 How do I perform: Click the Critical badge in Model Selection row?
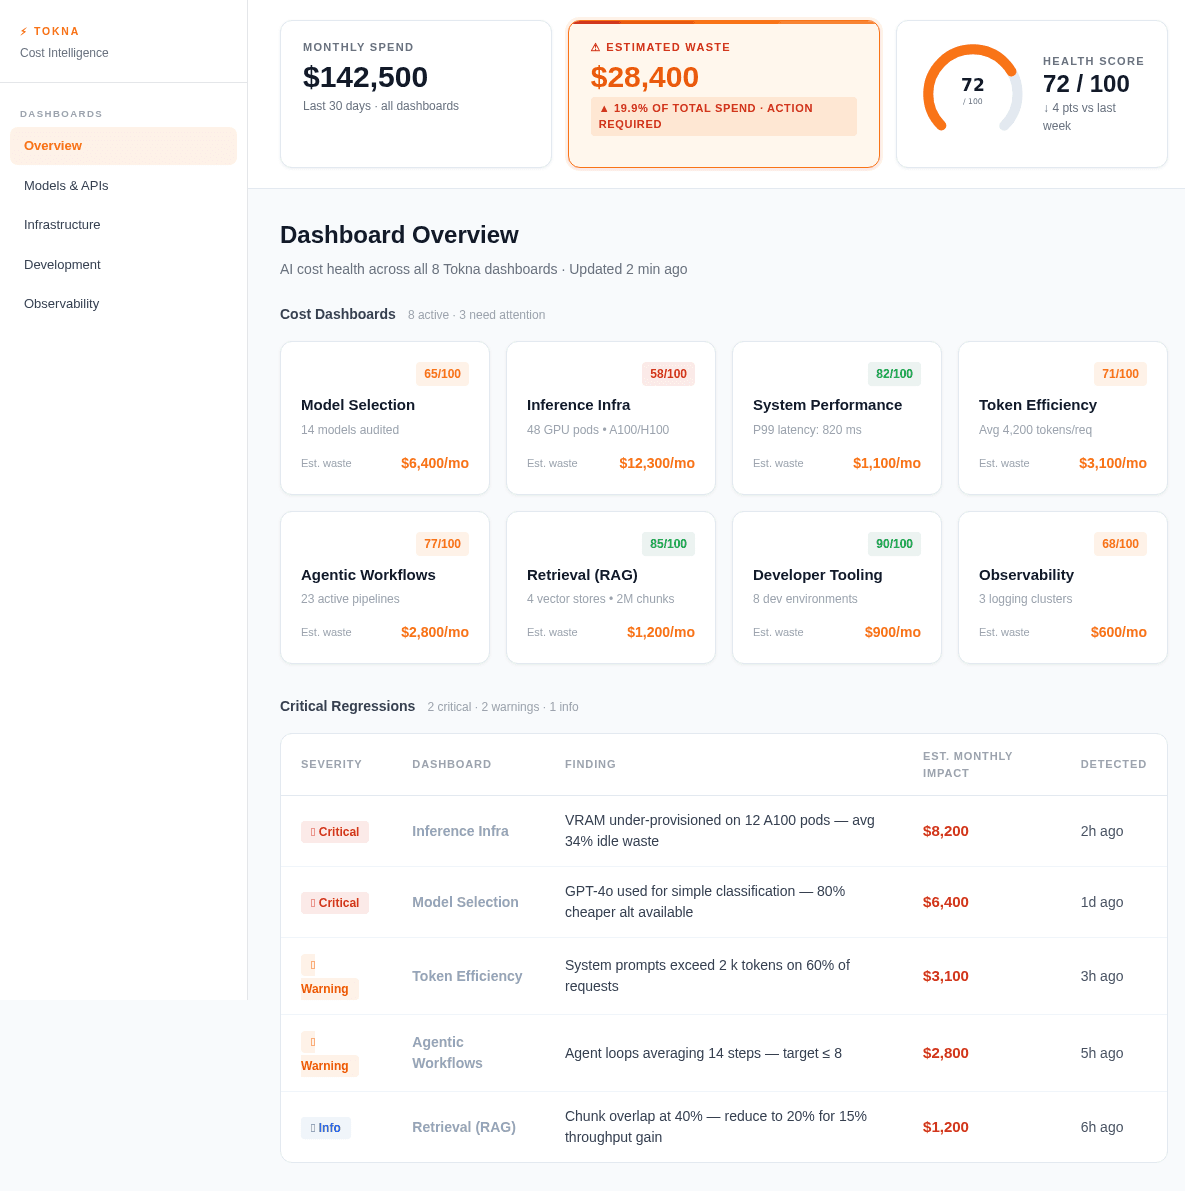[x=335, y=902]
